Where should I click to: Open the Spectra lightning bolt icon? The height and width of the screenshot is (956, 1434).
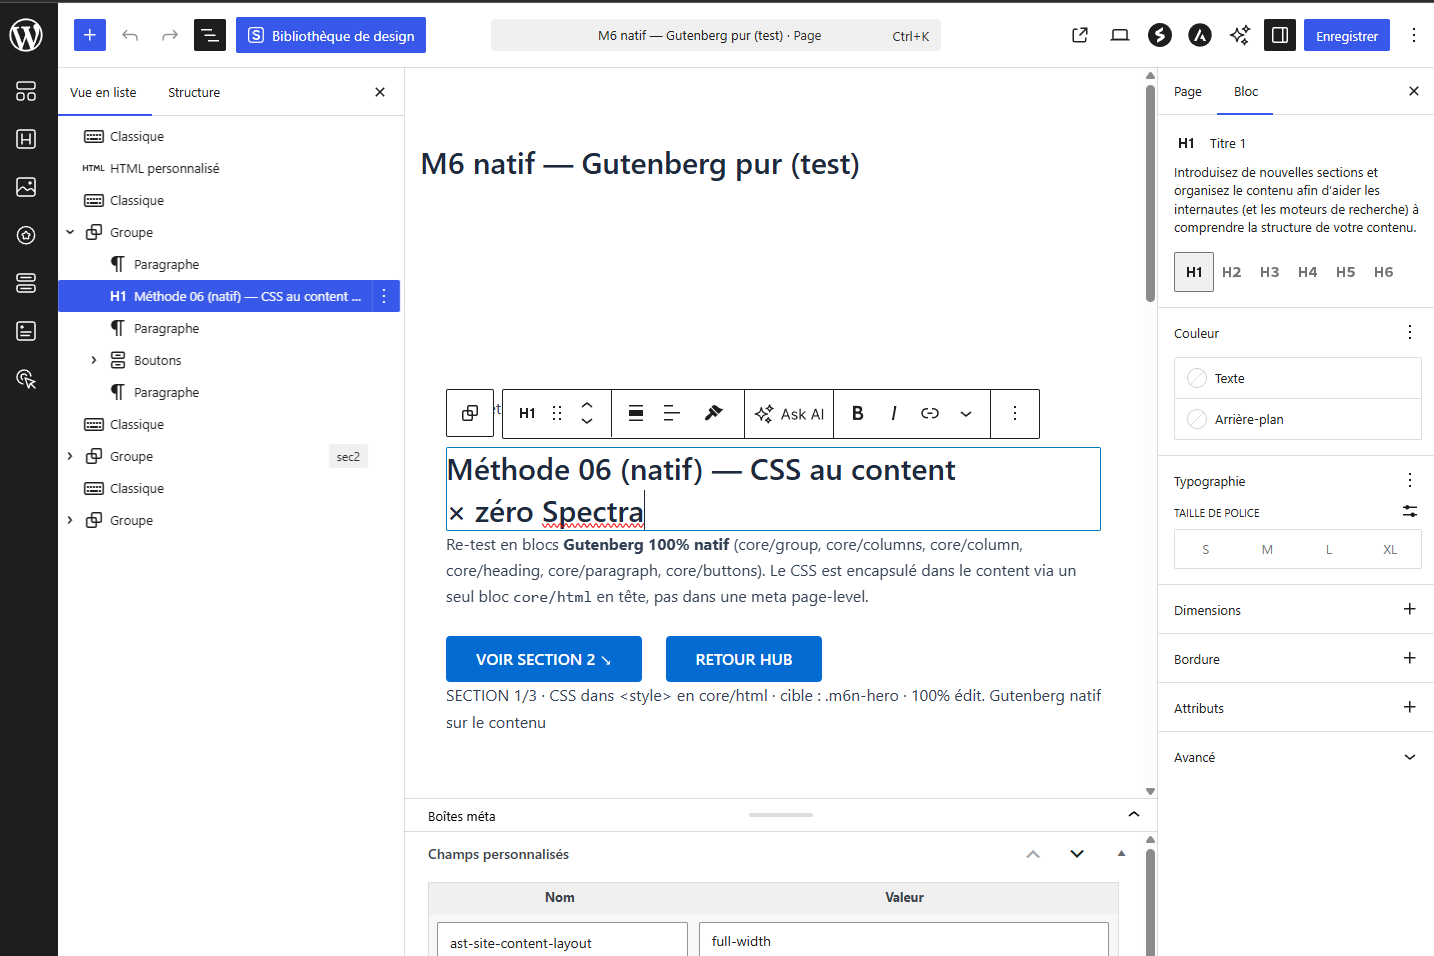tap(1160, 35)
